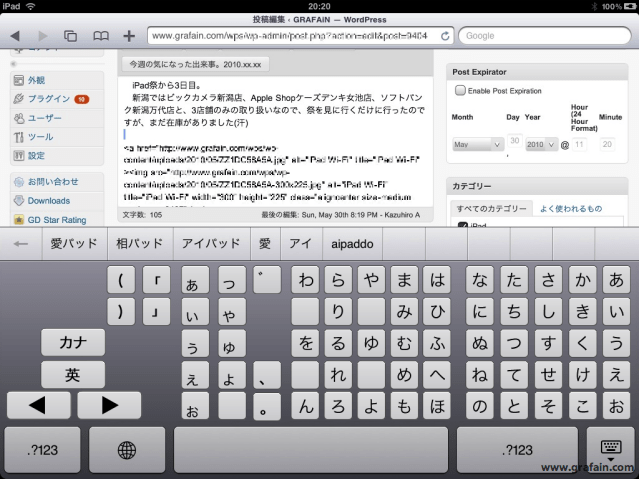This screenshot has width=639, height=479.
Task: Tap the plus icon to add bookmark
Action: pyautogui.click(x=129, y=36)
